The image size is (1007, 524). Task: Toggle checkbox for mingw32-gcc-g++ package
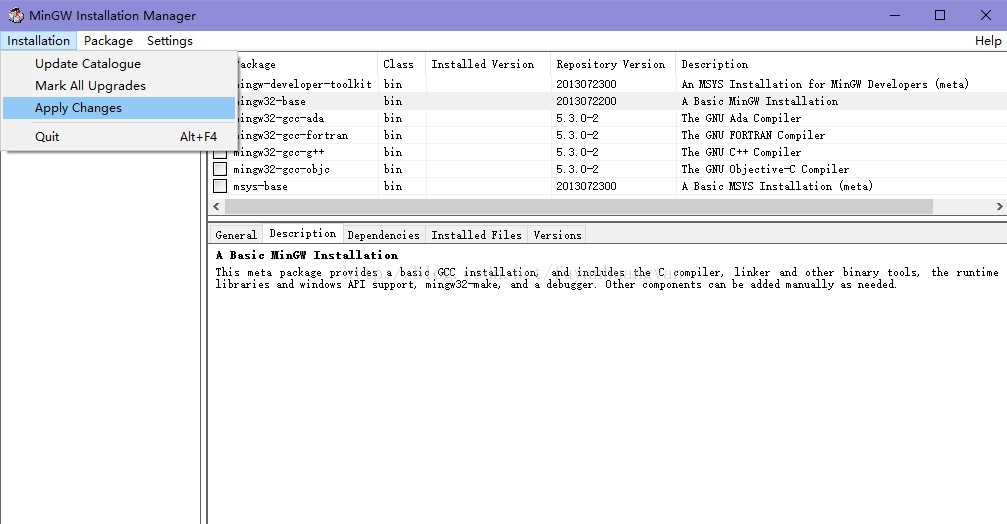coord(220,152)
